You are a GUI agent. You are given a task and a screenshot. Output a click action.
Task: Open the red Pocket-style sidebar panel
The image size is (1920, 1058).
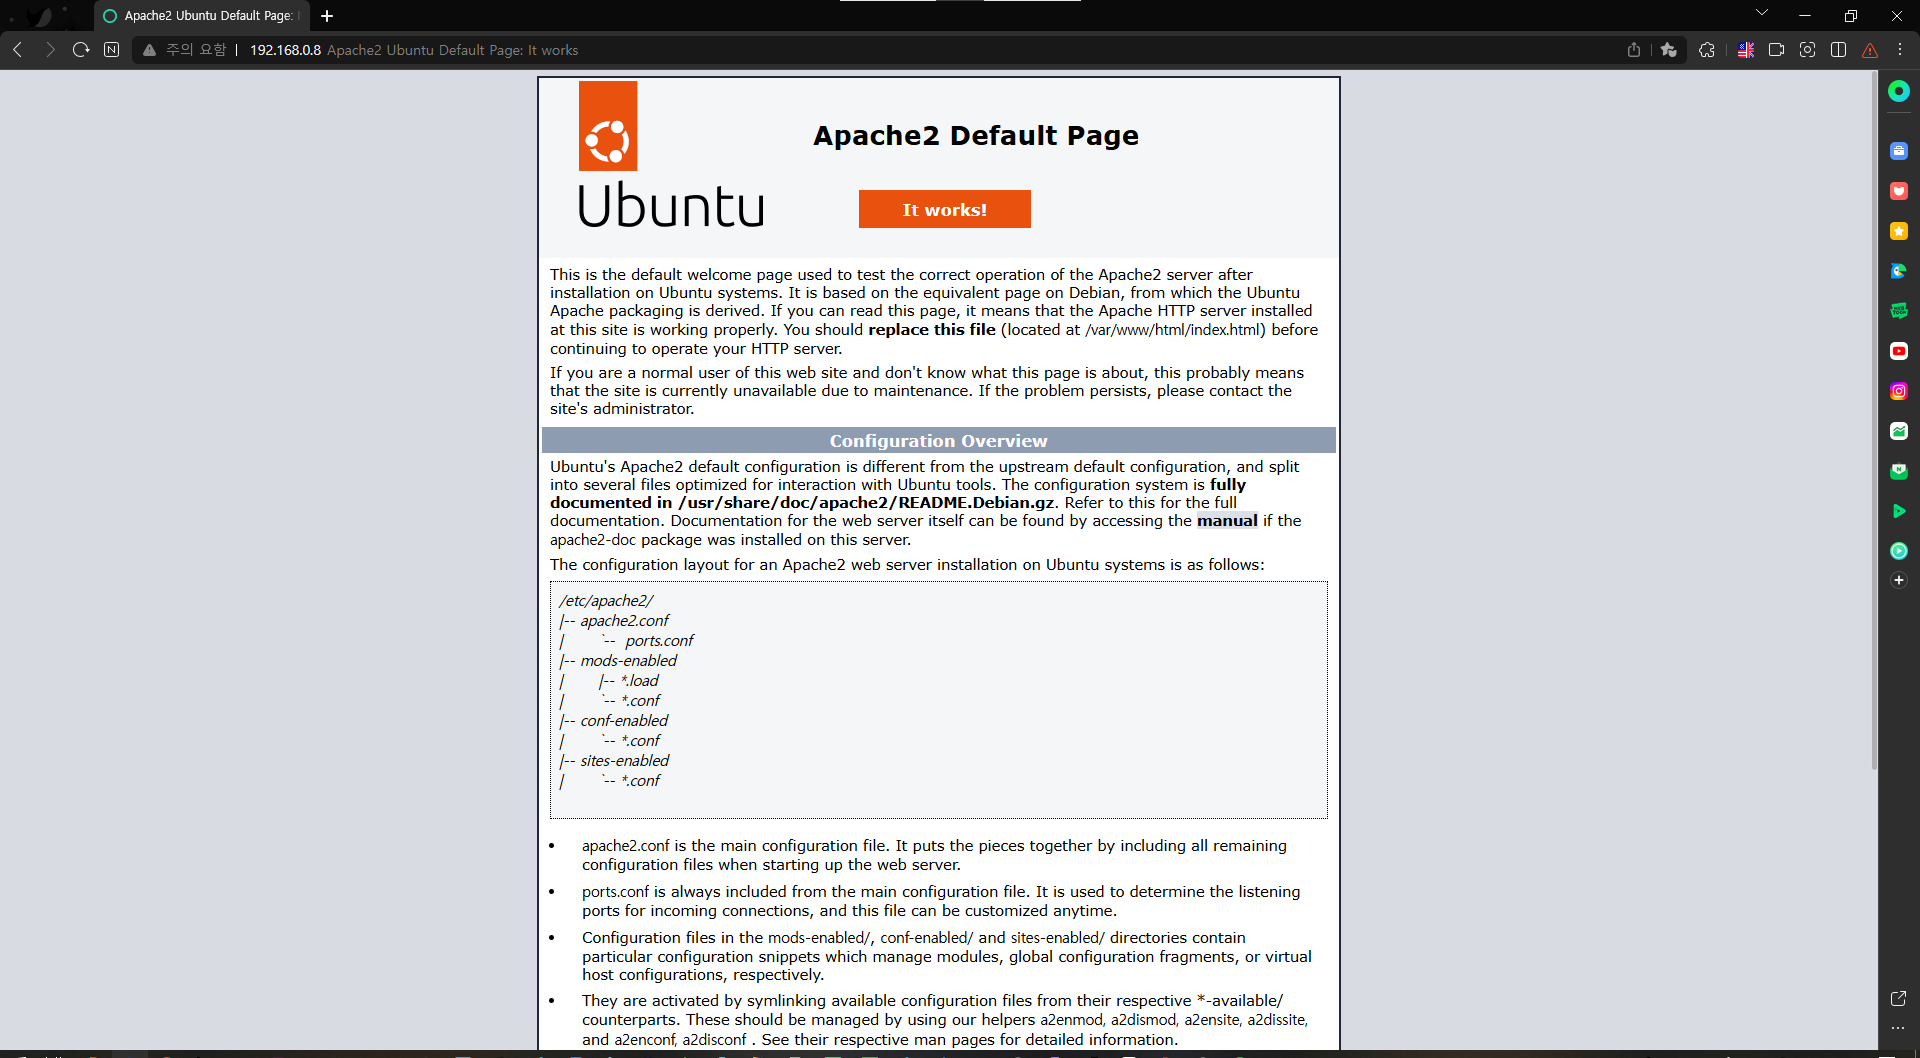[1898, 191]
